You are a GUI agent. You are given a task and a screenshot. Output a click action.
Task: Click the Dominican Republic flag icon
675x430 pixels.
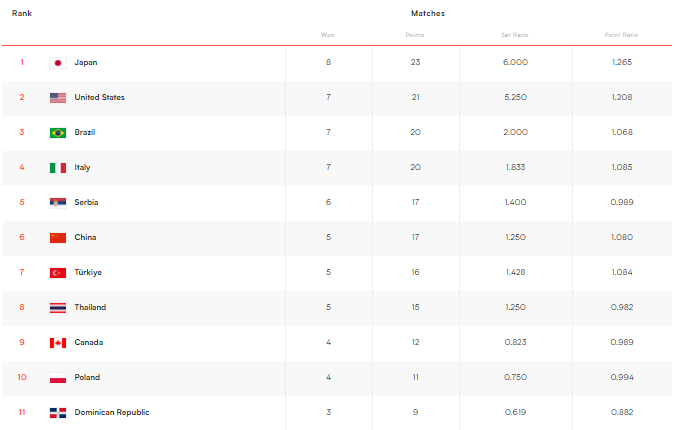tap(58, 413)
